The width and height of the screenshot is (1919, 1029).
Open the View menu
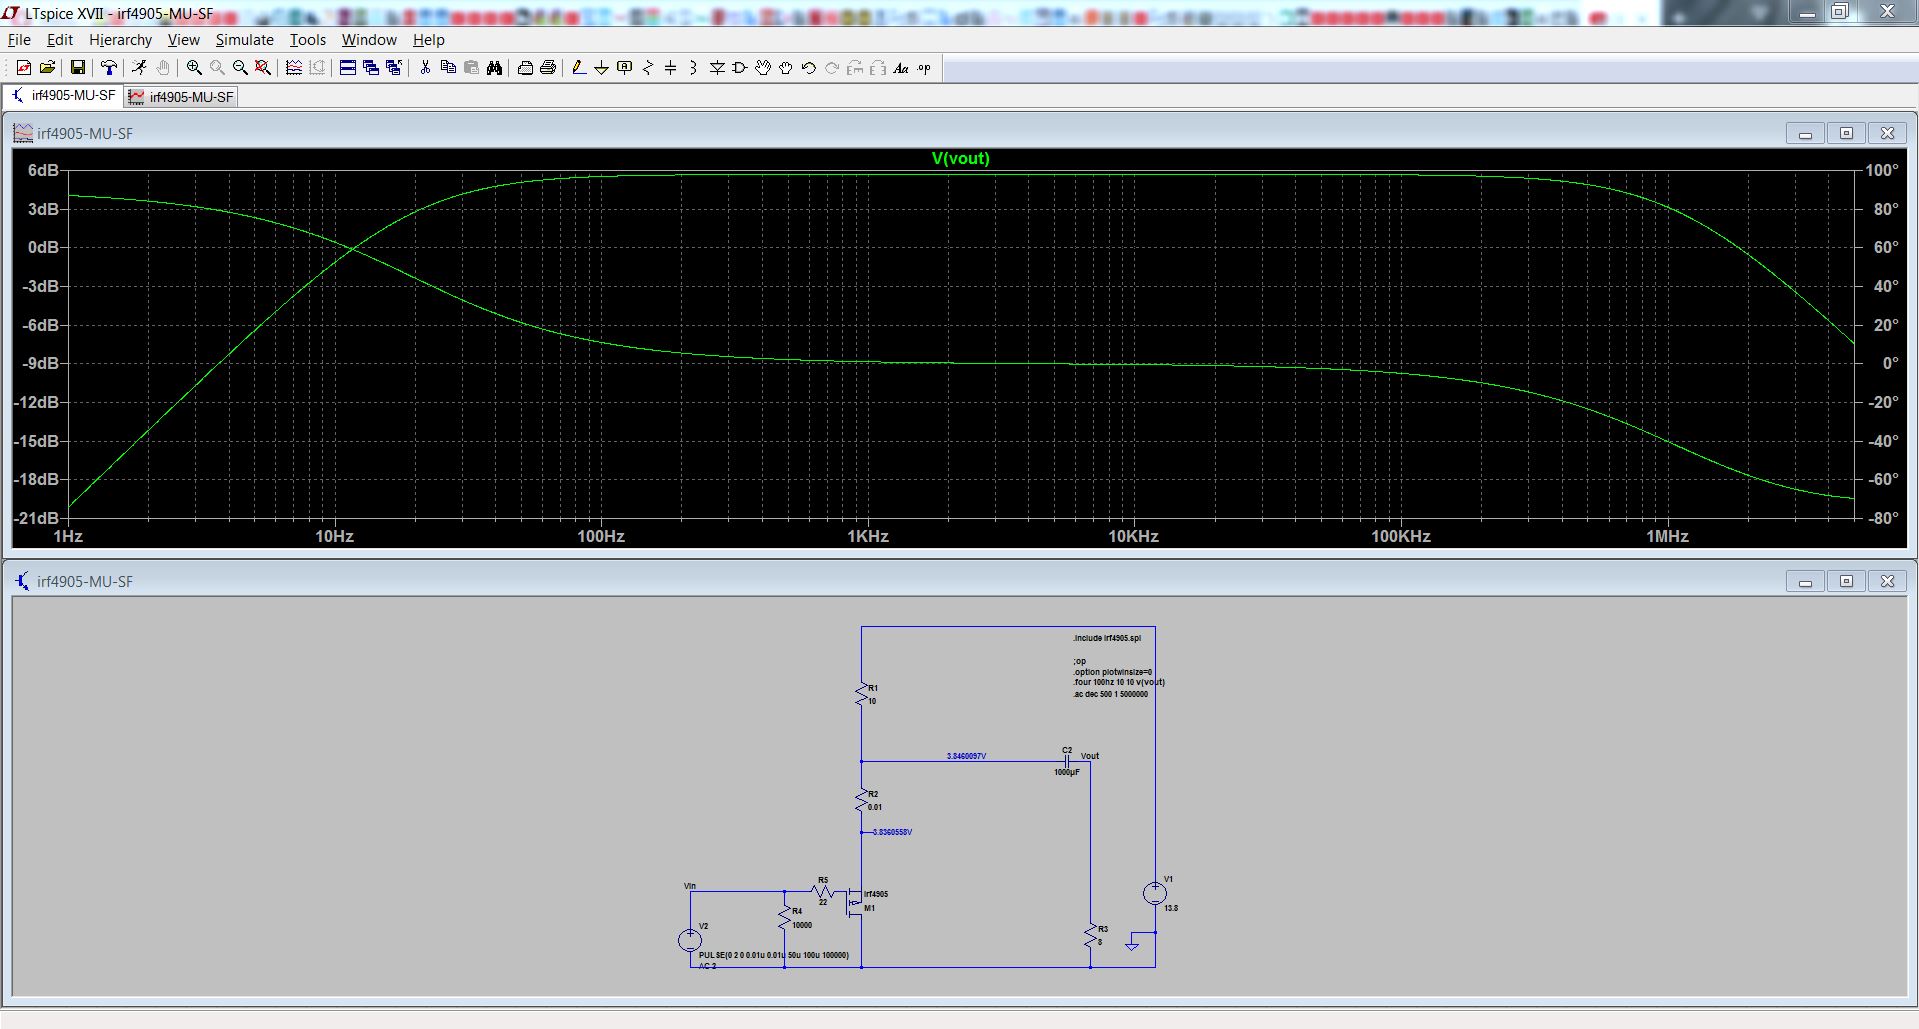click(x=183, y=40)
